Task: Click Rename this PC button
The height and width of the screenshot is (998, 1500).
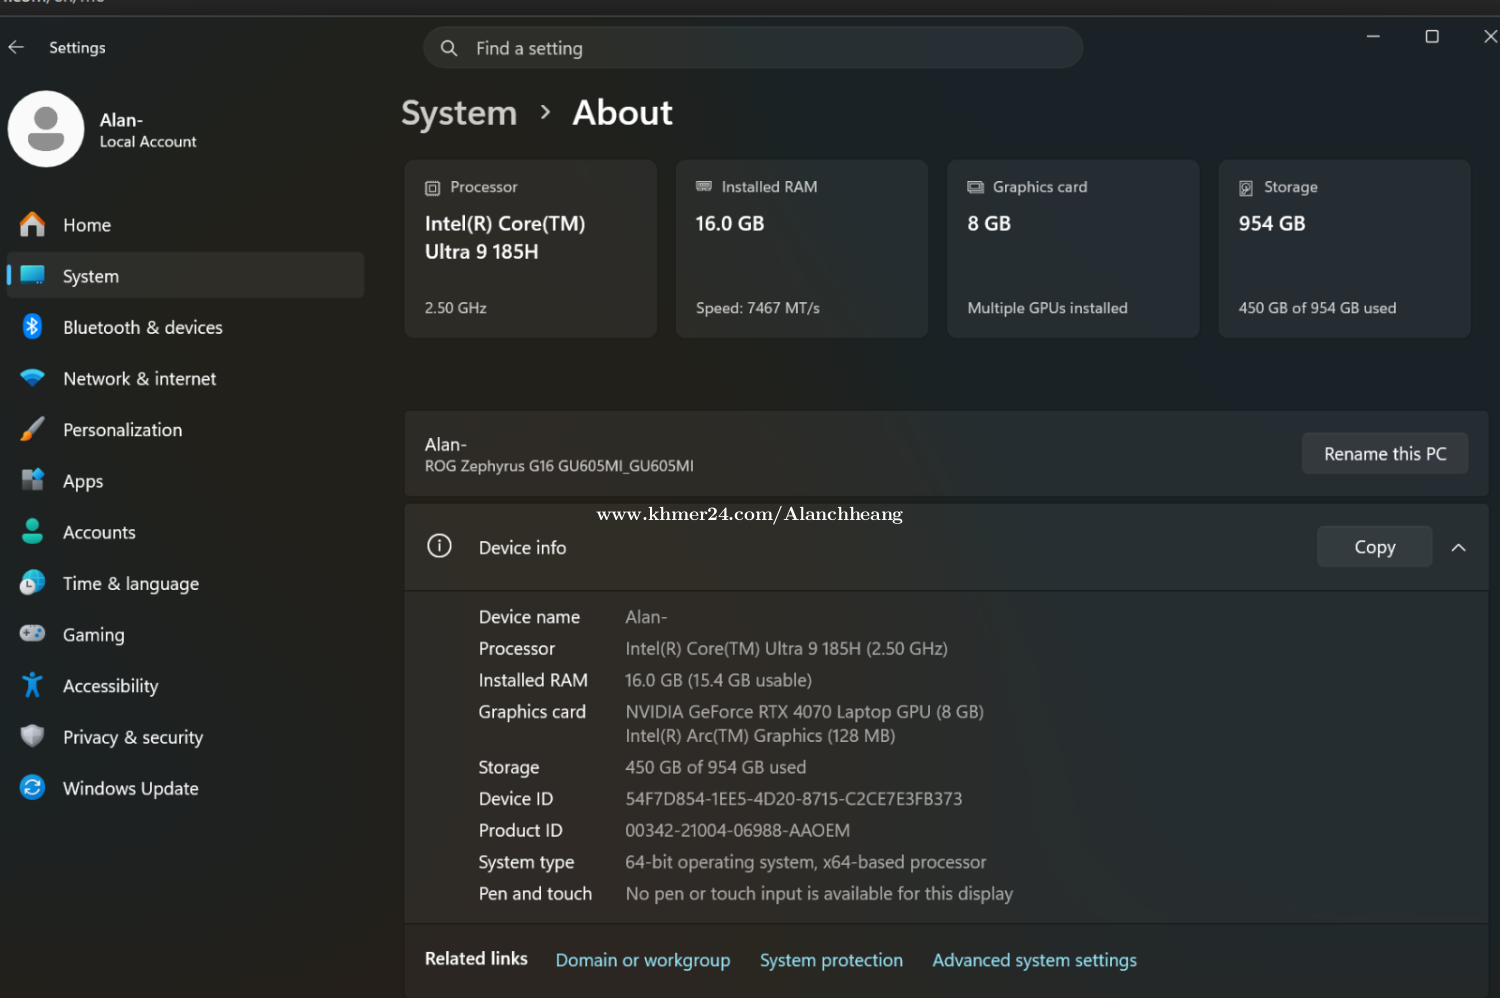Action: (1385, 453)
